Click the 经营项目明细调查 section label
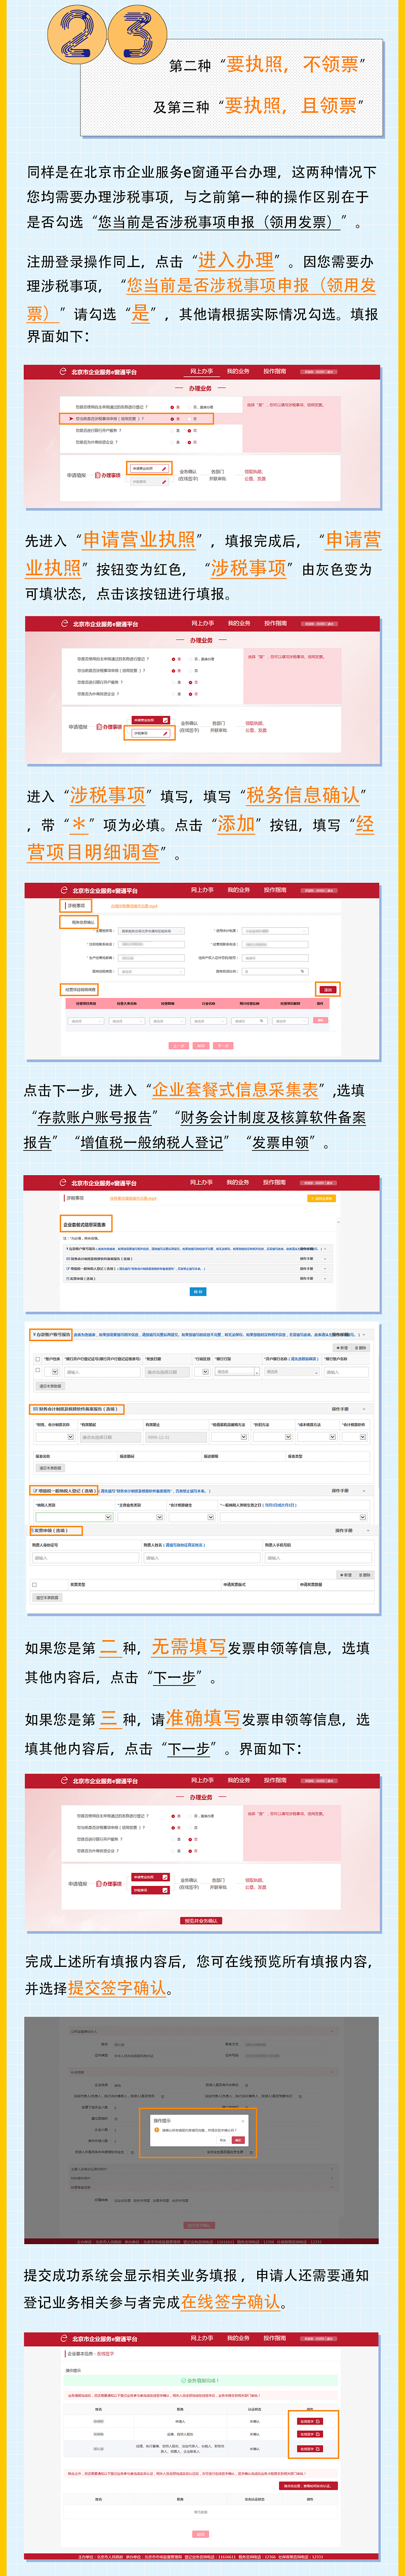The image size is (405, 2576). click(81, 989)
